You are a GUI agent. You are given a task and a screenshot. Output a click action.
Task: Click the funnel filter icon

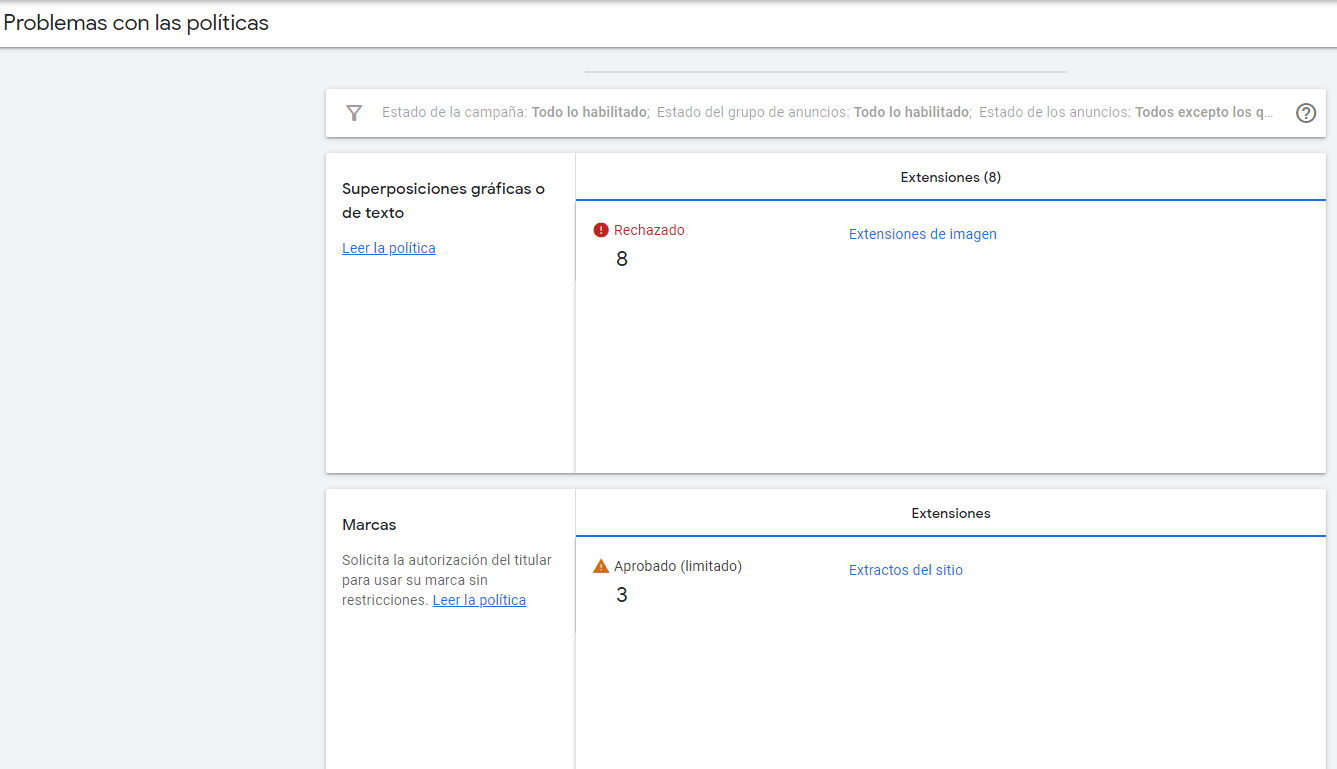(x=354, y=113)
